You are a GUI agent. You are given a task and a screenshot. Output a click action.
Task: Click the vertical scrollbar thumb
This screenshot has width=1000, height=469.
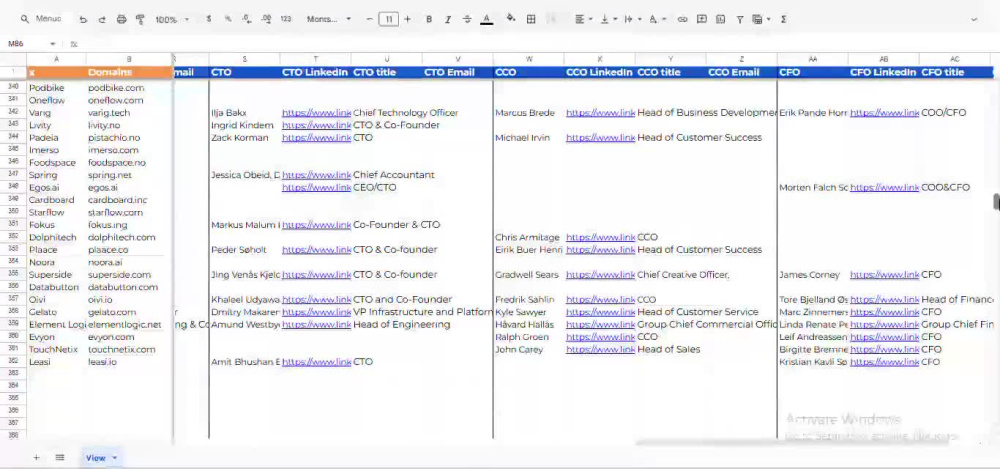996,201
